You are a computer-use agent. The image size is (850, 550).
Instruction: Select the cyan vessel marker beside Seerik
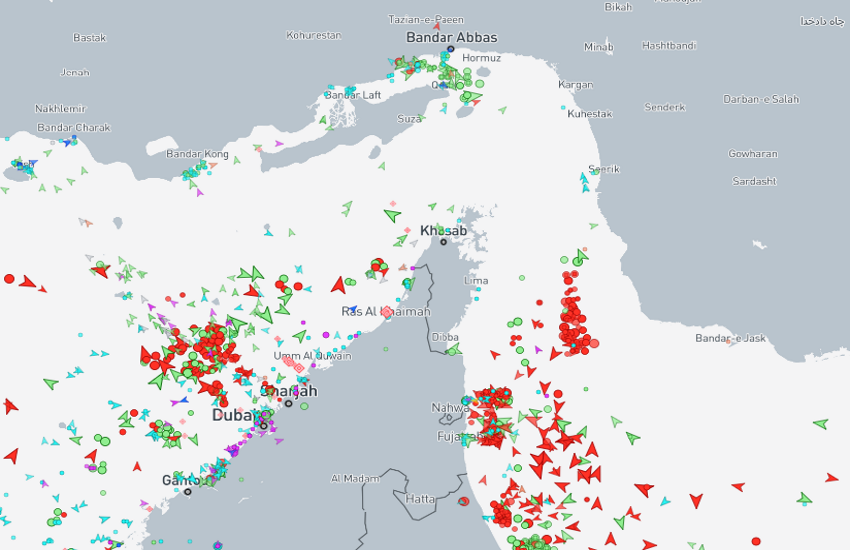[585, 182]
